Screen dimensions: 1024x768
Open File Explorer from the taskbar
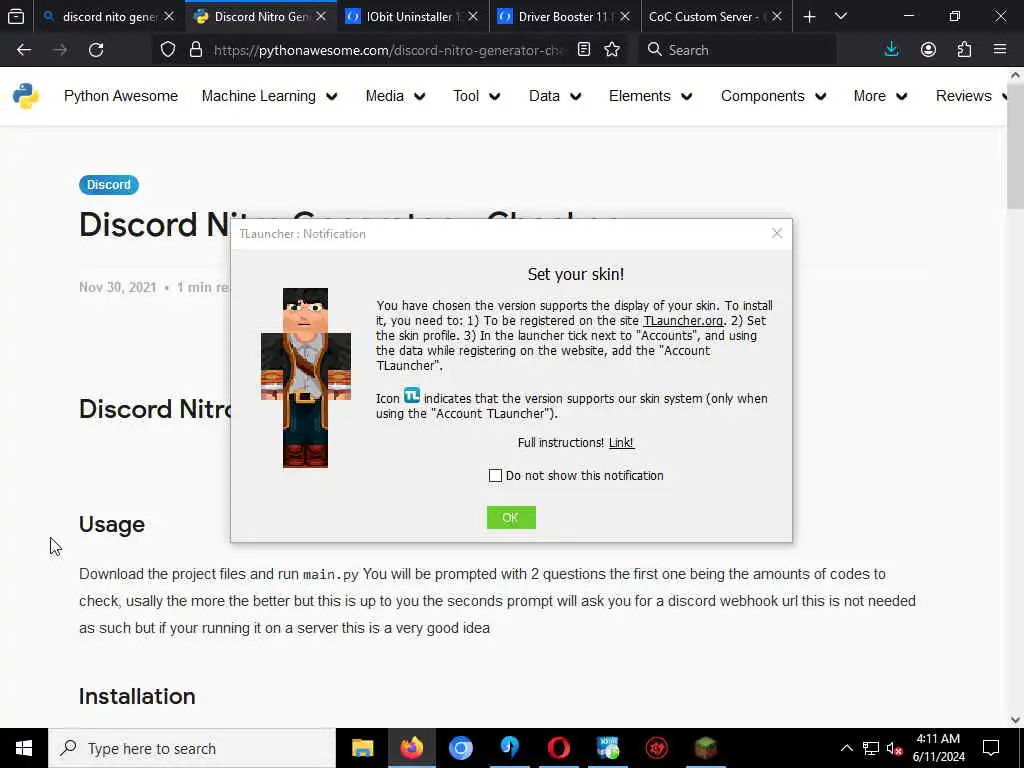(x=362, y=748)
